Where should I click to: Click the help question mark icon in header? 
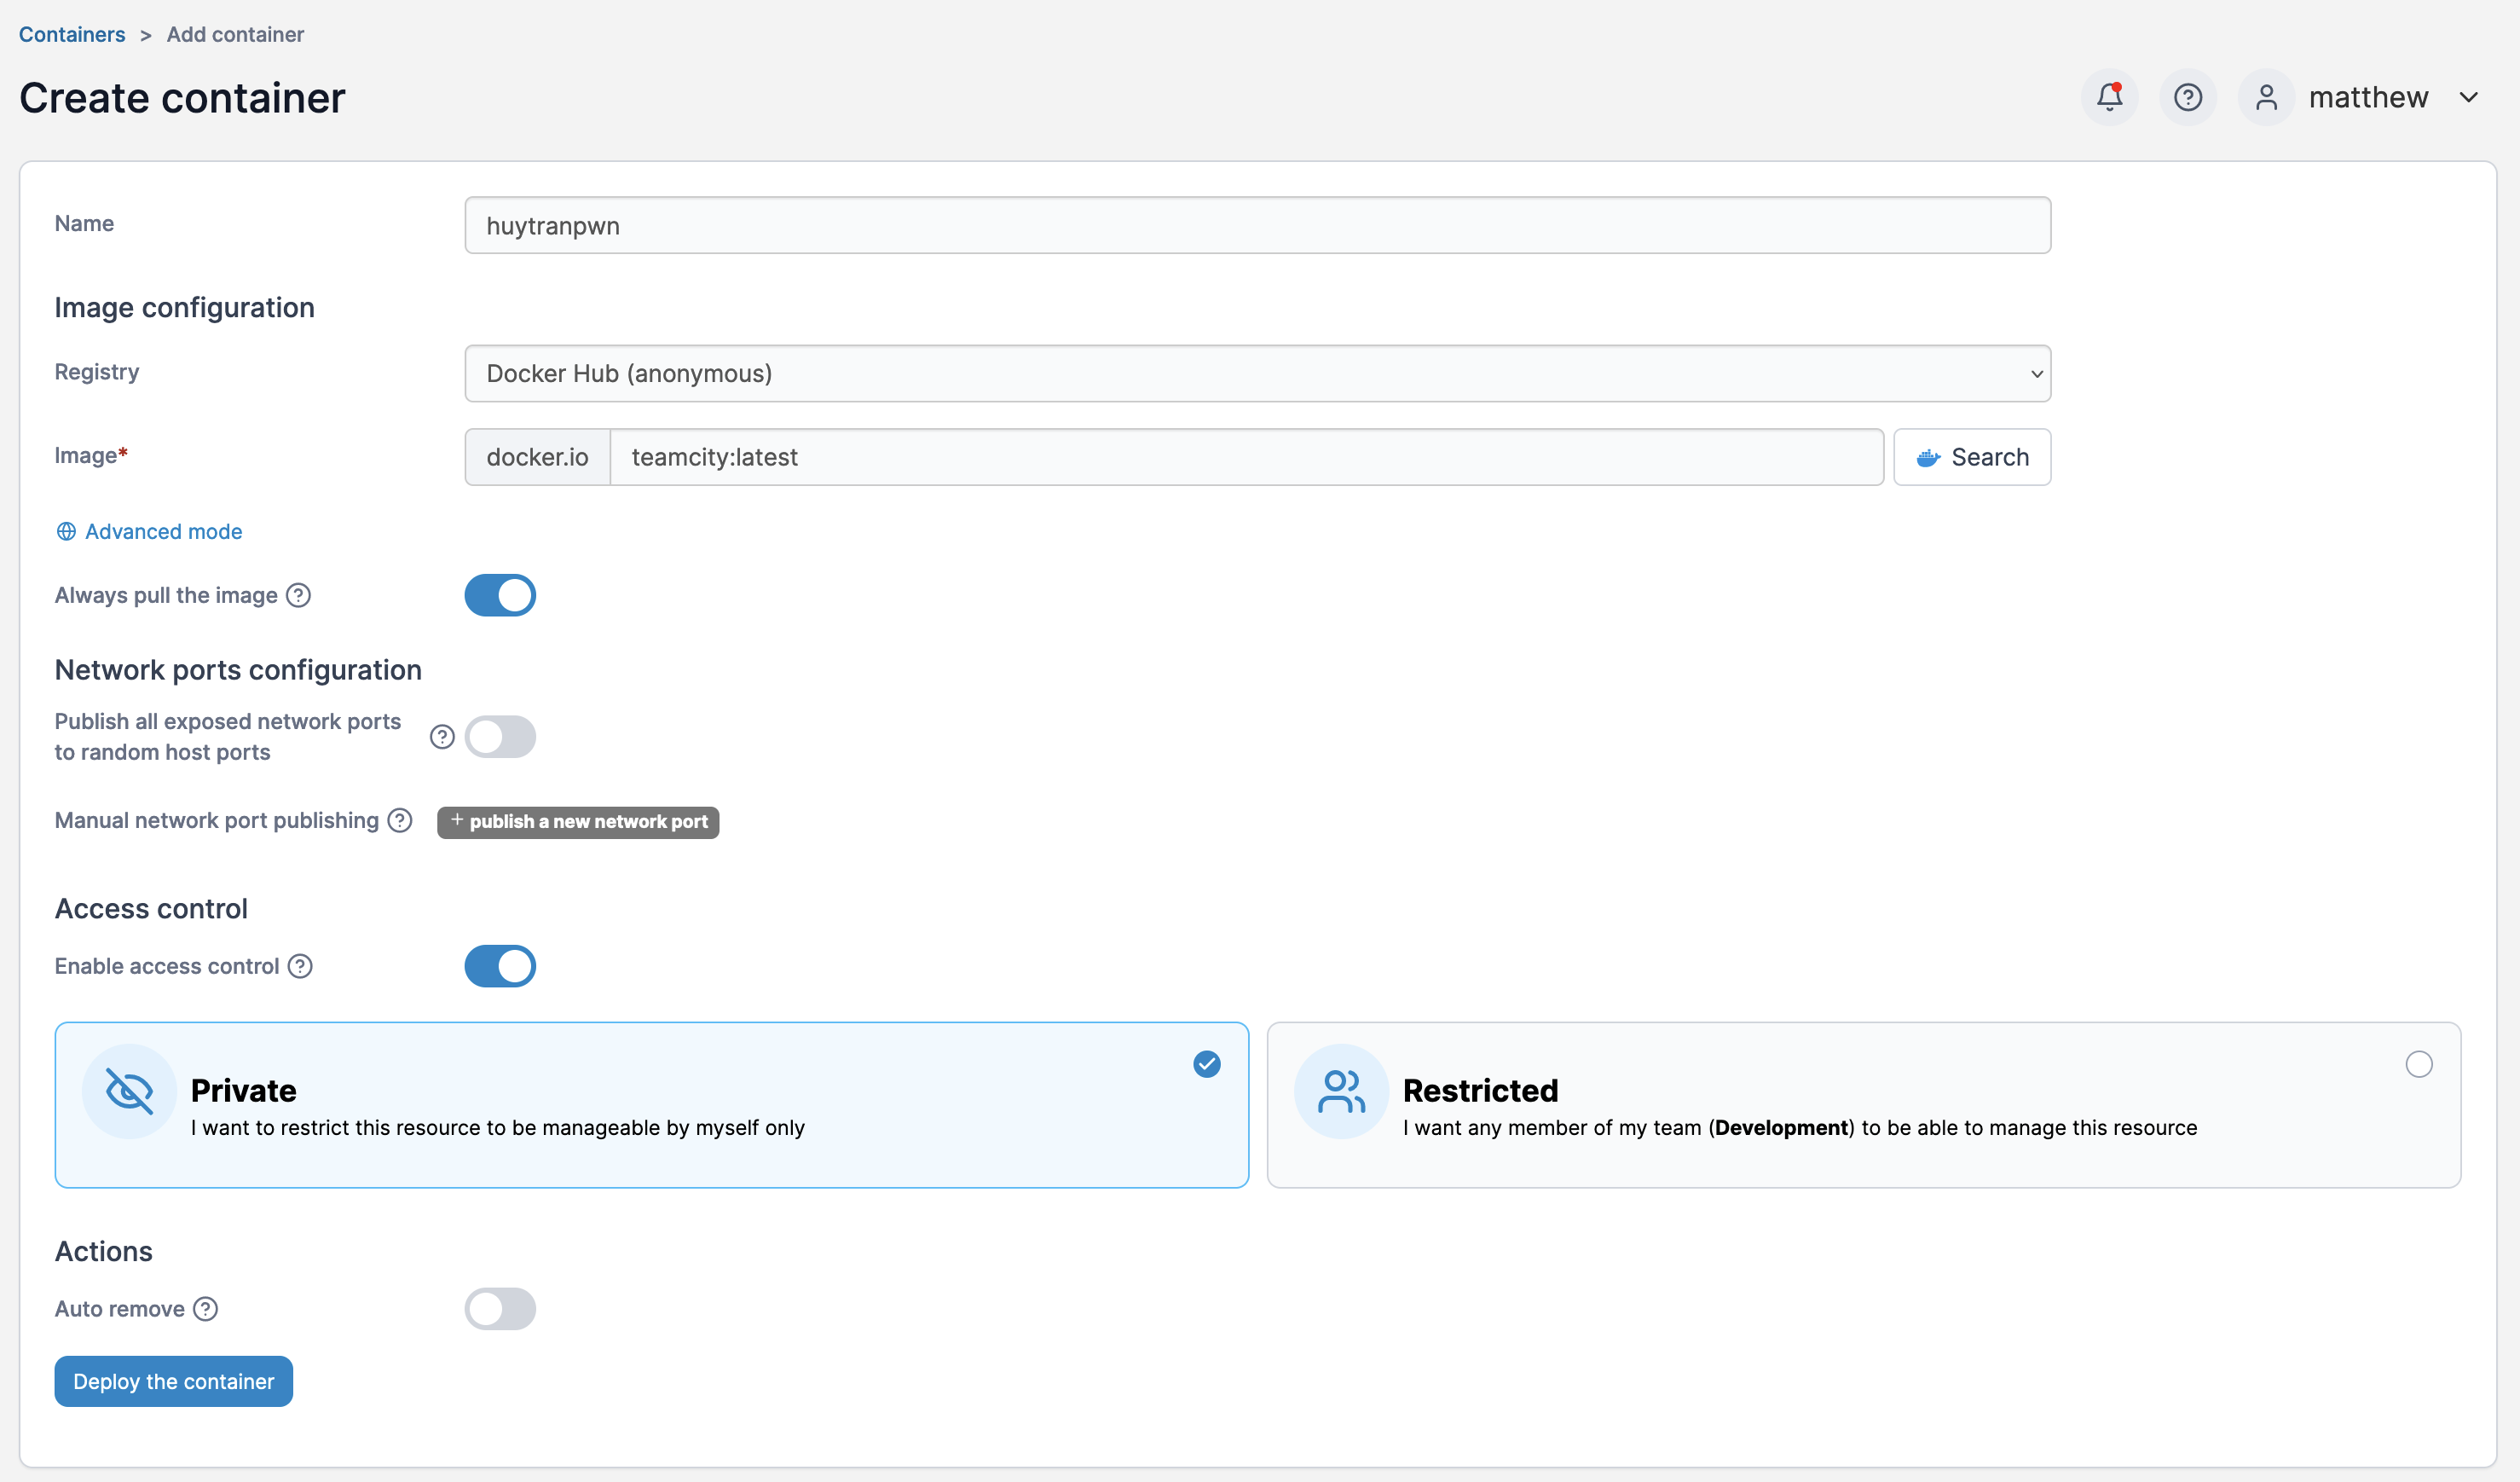click(2187, 97)
